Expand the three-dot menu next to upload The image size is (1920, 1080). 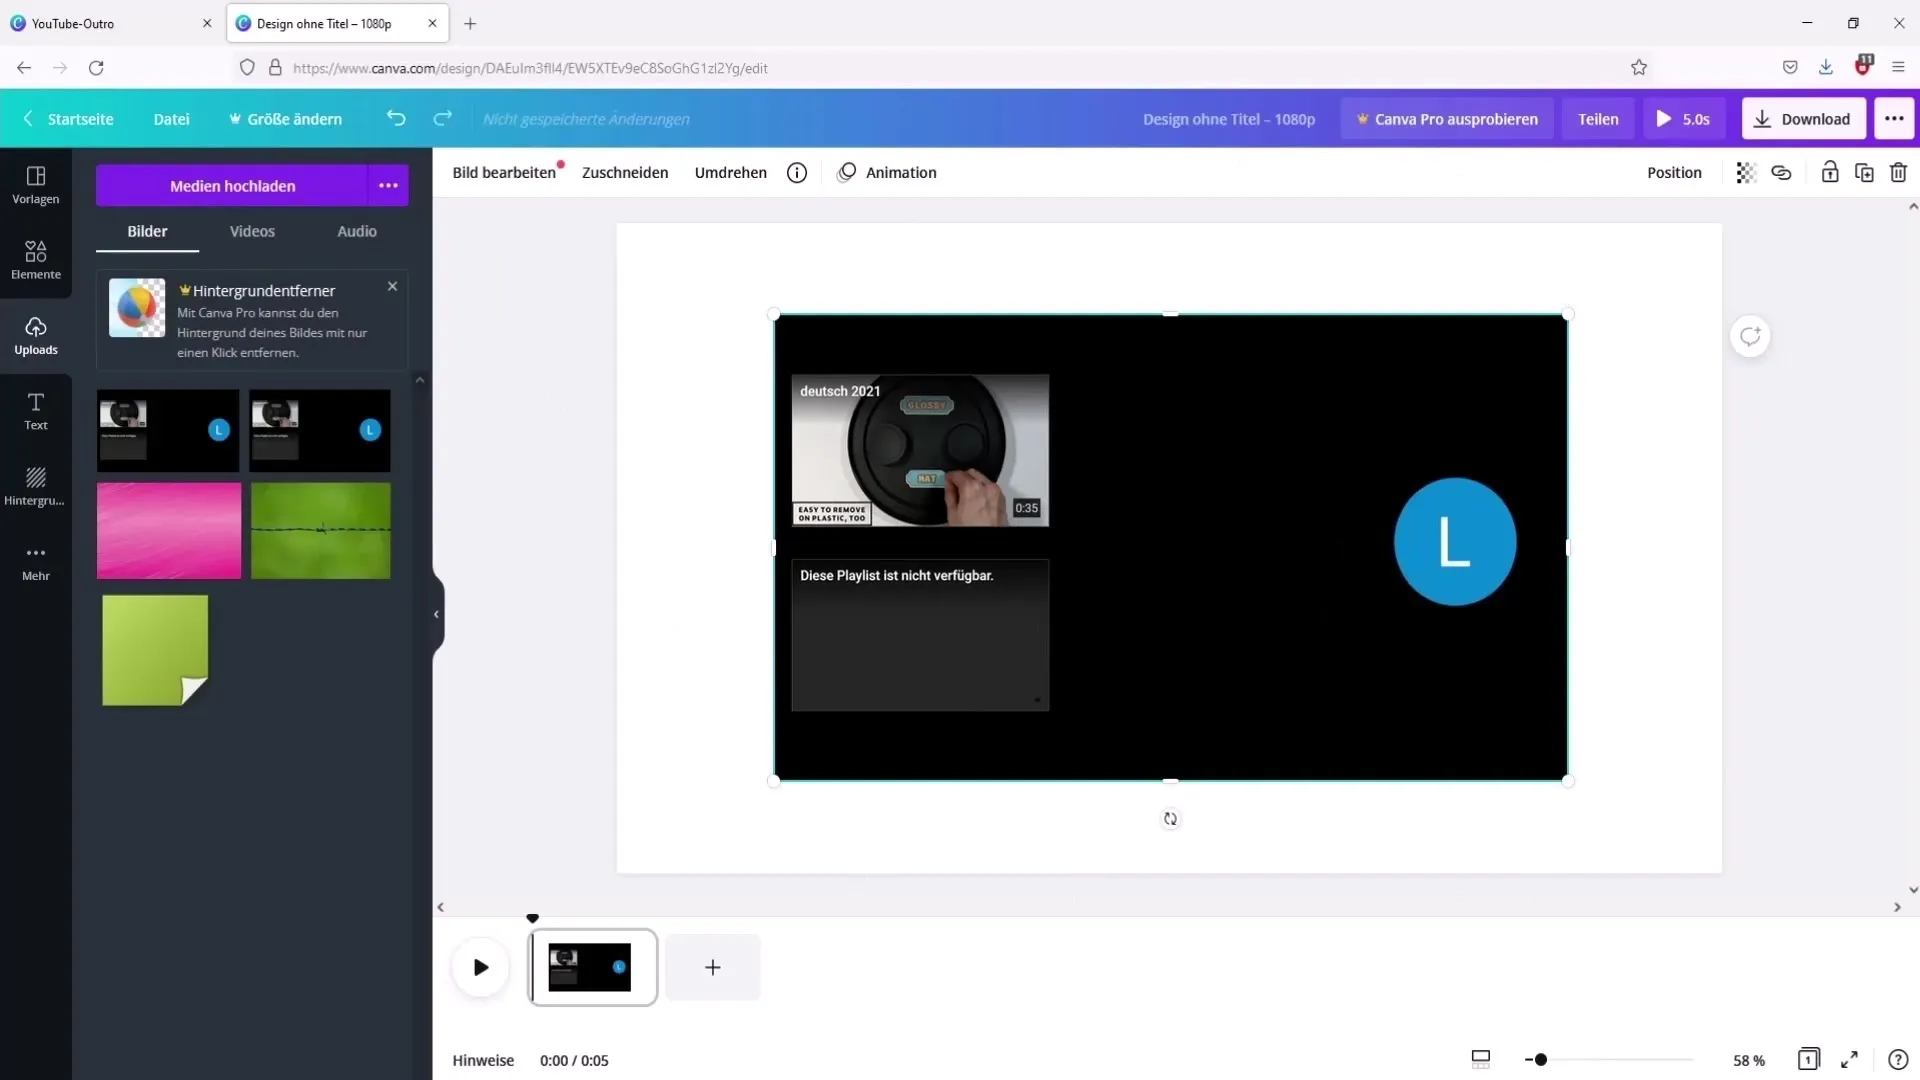388,185
